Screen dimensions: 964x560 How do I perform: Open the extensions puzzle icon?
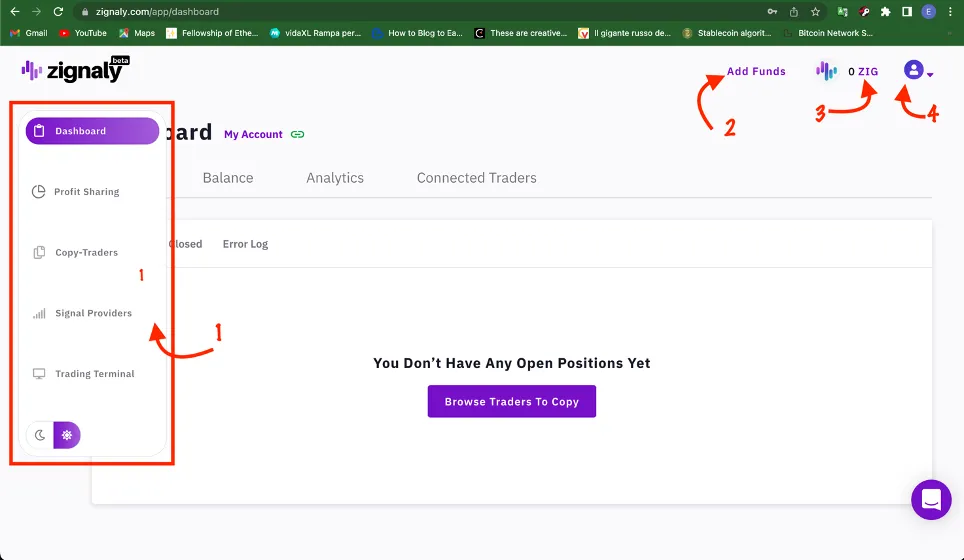coord(885,12)
